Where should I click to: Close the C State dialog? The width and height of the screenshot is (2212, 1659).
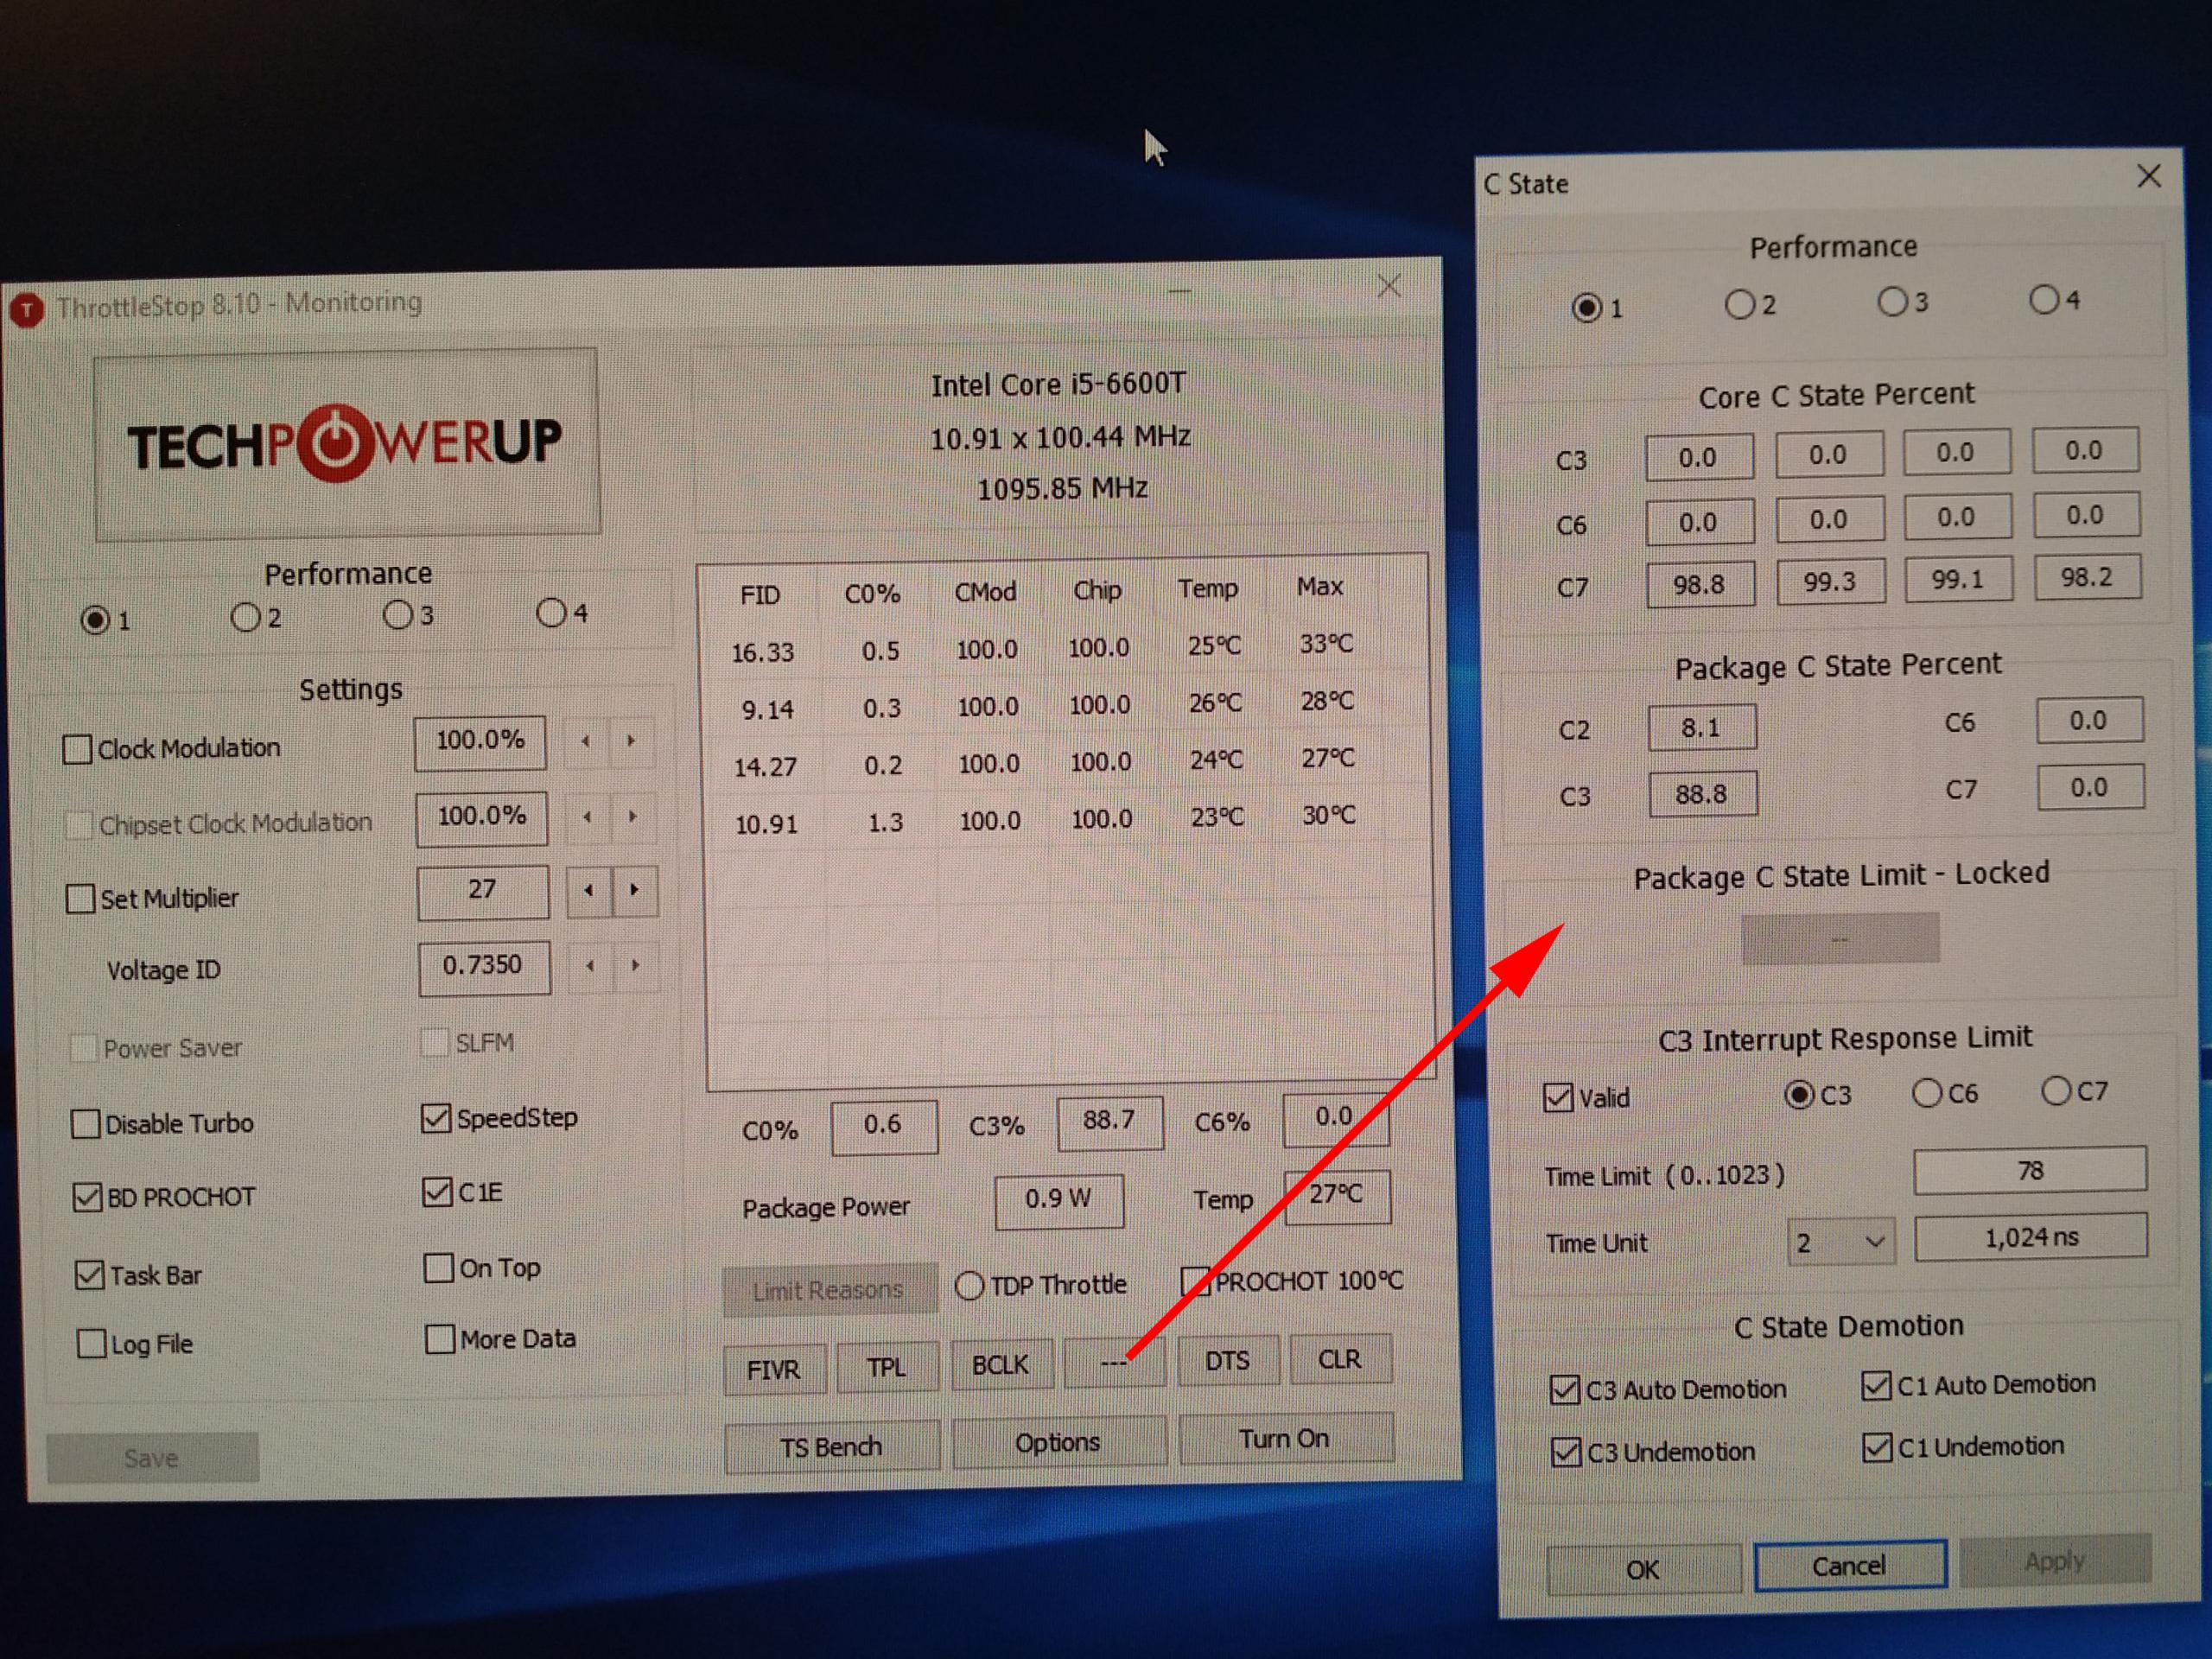coord(2149,177)
